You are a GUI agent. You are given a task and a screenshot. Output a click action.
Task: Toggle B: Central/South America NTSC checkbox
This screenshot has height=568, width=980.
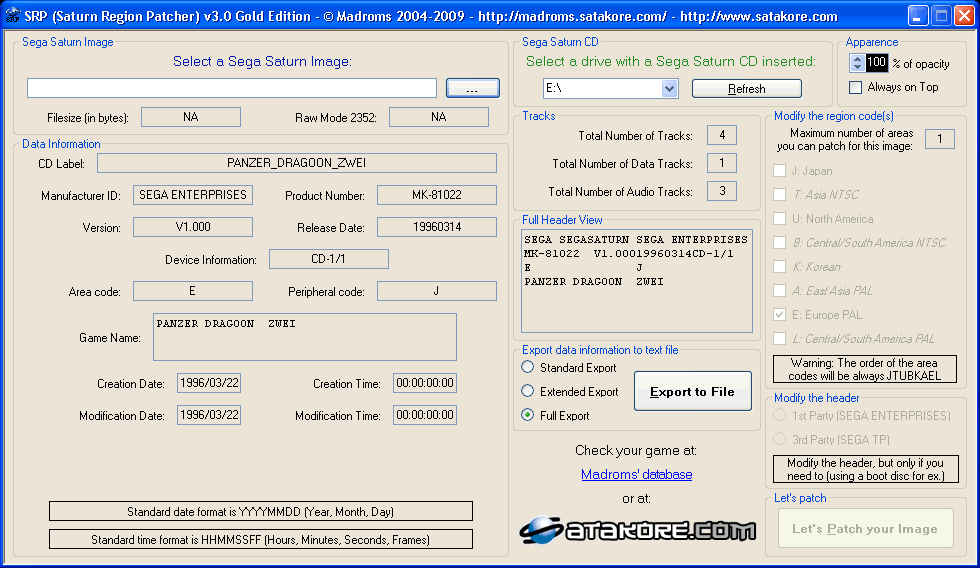tap(779, 242)
